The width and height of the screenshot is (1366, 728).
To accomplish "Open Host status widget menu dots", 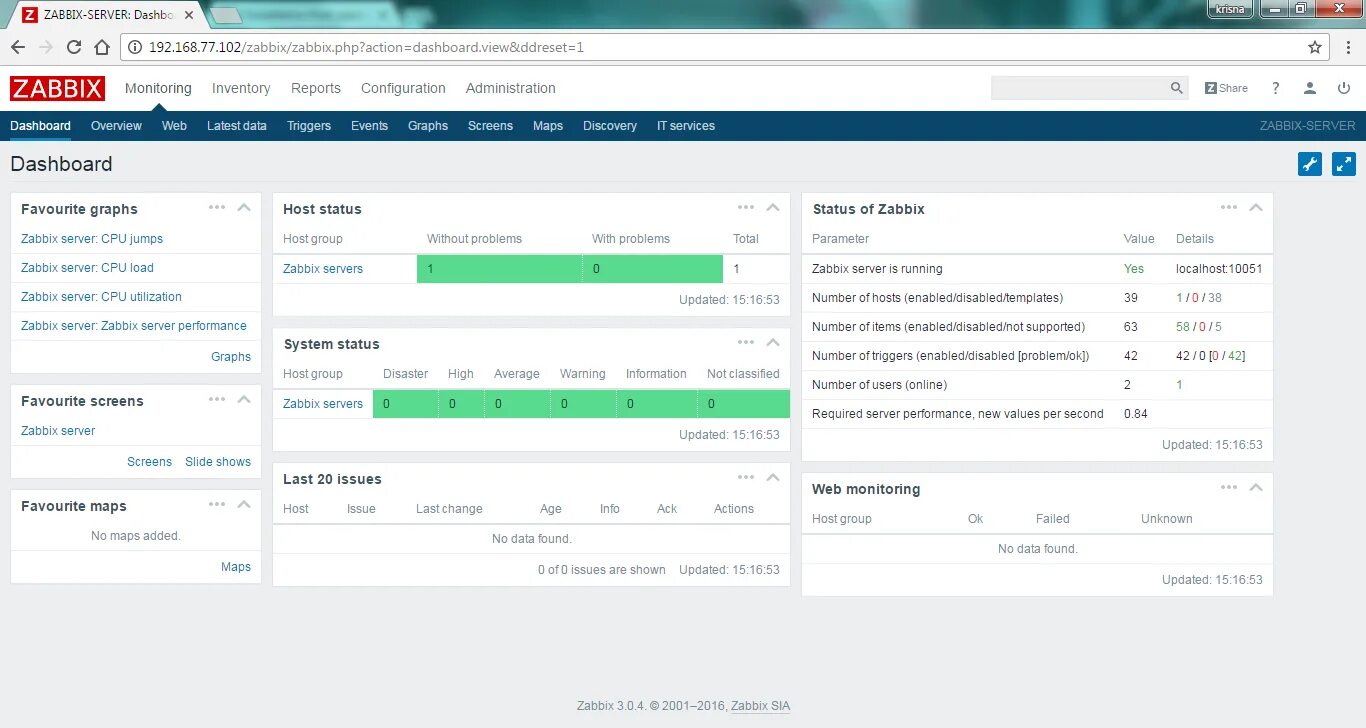I will [x=746, y=207].
